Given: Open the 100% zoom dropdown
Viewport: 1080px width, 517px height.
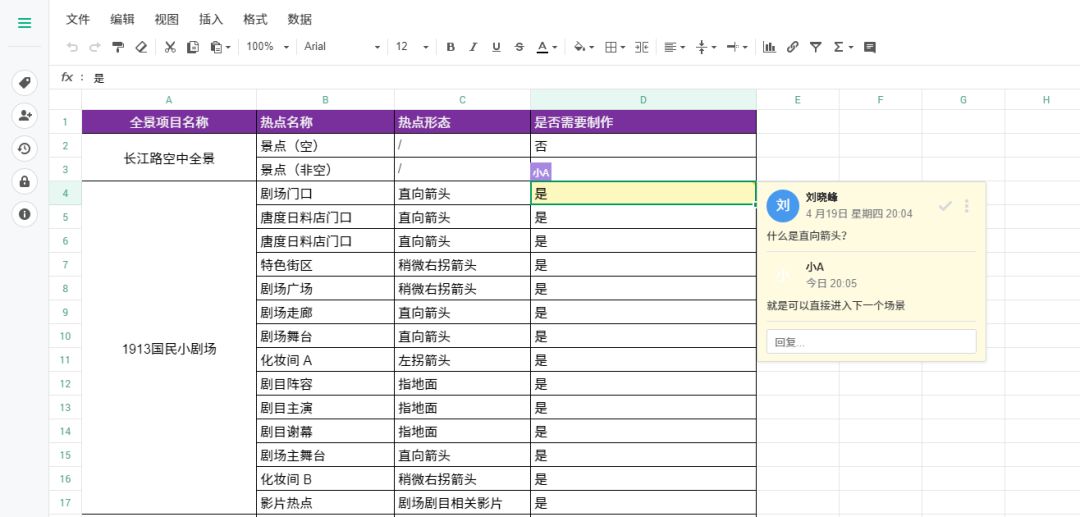Looking at the screenshot, I should coord(267,47).
